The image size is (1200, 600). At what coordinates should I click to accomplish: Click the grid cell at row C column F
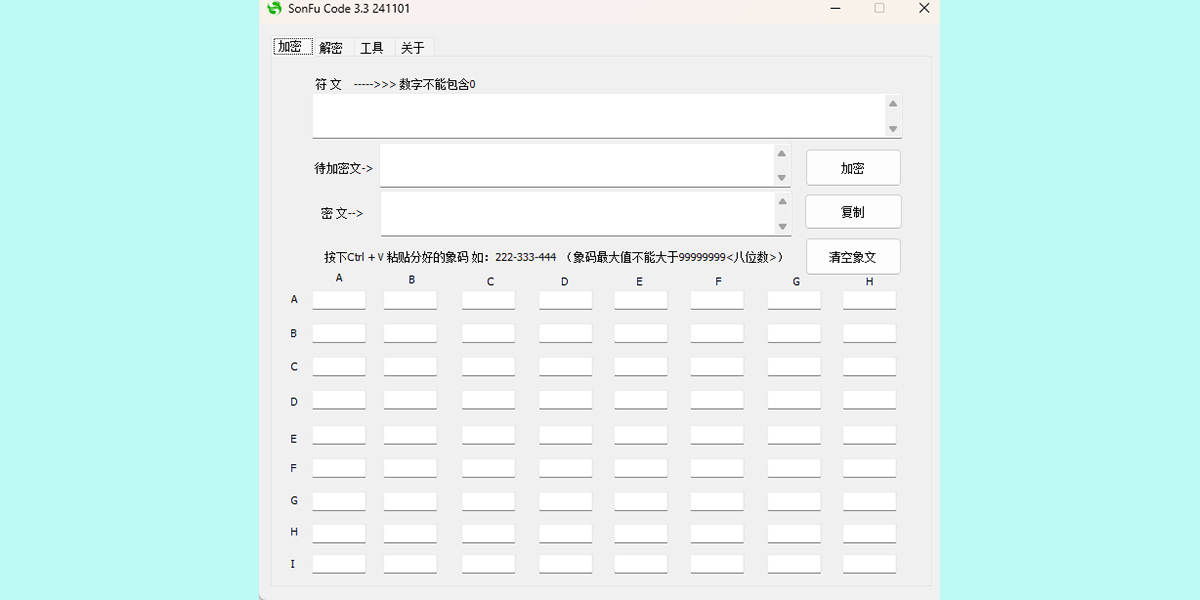click(x=717, y=366)
